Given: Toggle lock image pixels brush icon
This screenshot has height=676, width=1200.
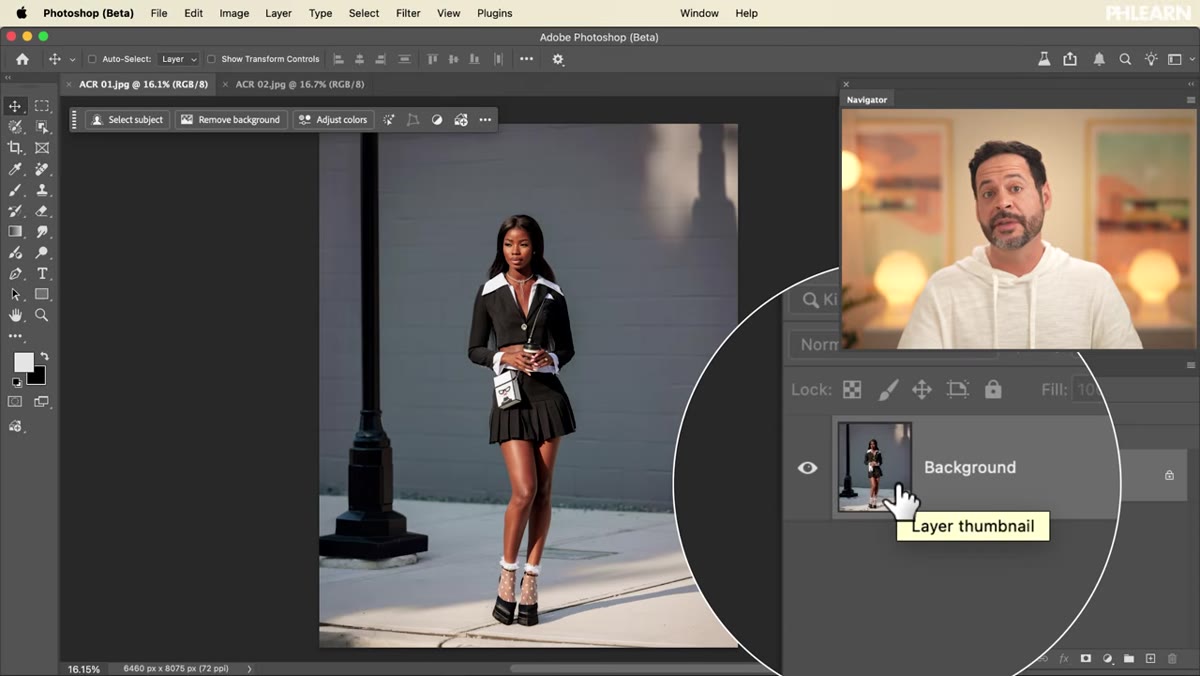Looking at the screenshot, I should coord(888,389).
